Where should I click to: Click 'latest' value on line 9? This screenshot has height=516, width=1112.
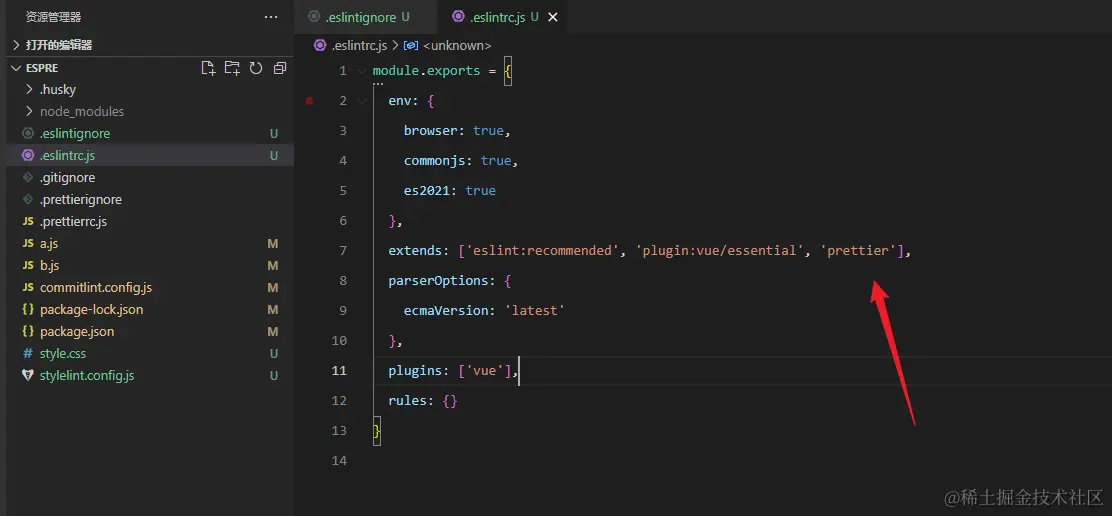pyautogui.click(x=534, y=310)
